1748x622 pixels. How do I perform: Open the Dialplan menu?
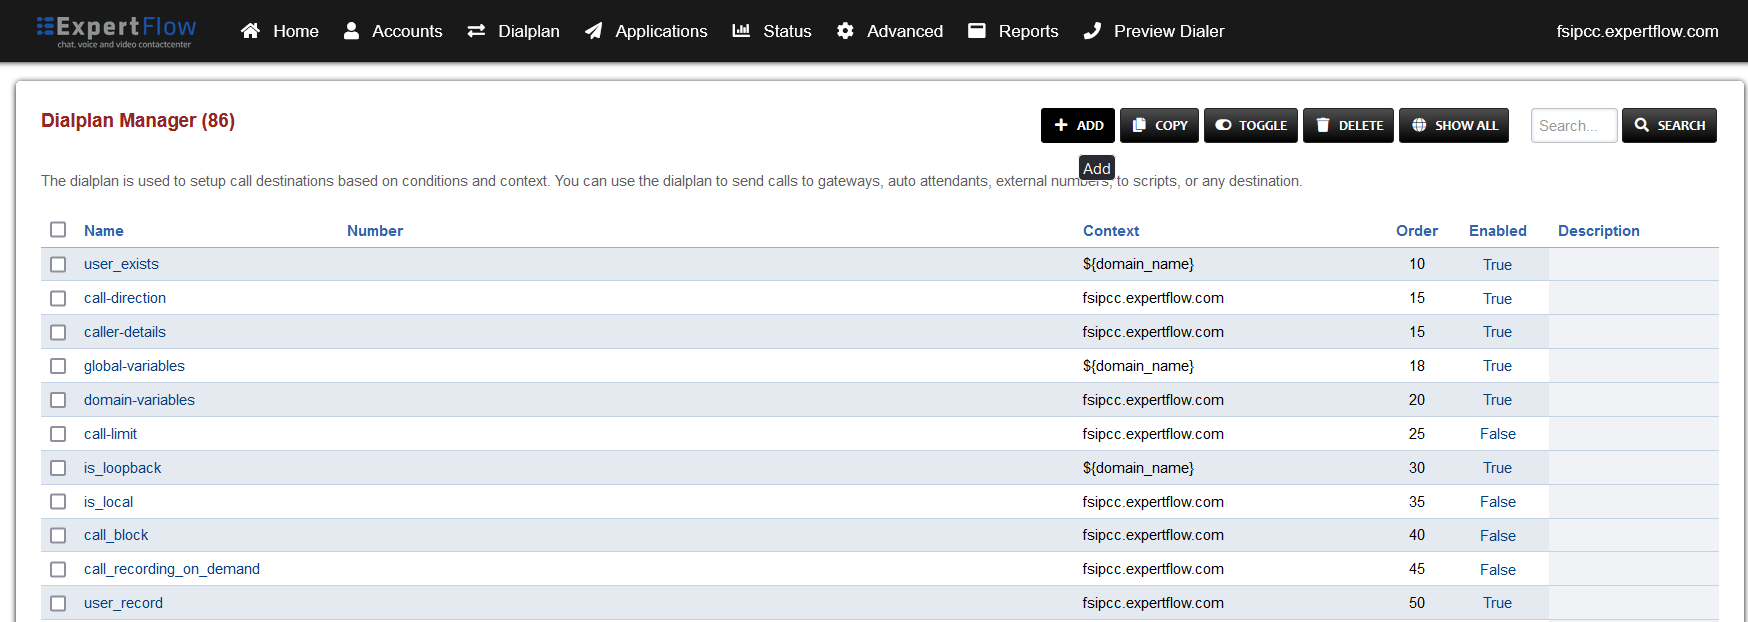[514, 31]
